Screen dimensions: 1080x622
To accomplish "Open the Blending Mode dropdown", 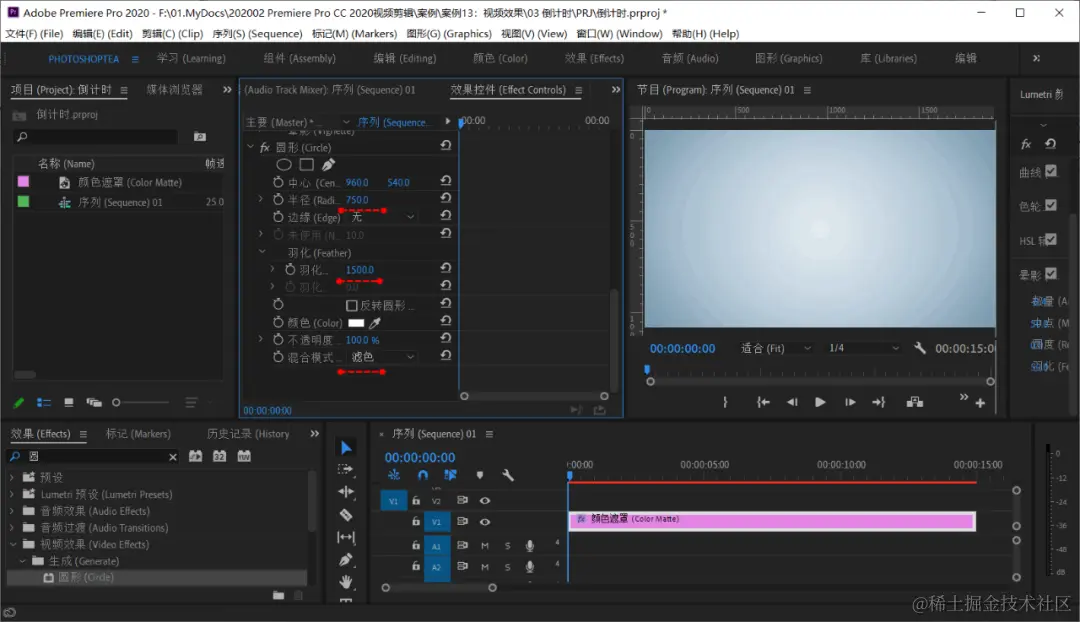I will (383, 357).
